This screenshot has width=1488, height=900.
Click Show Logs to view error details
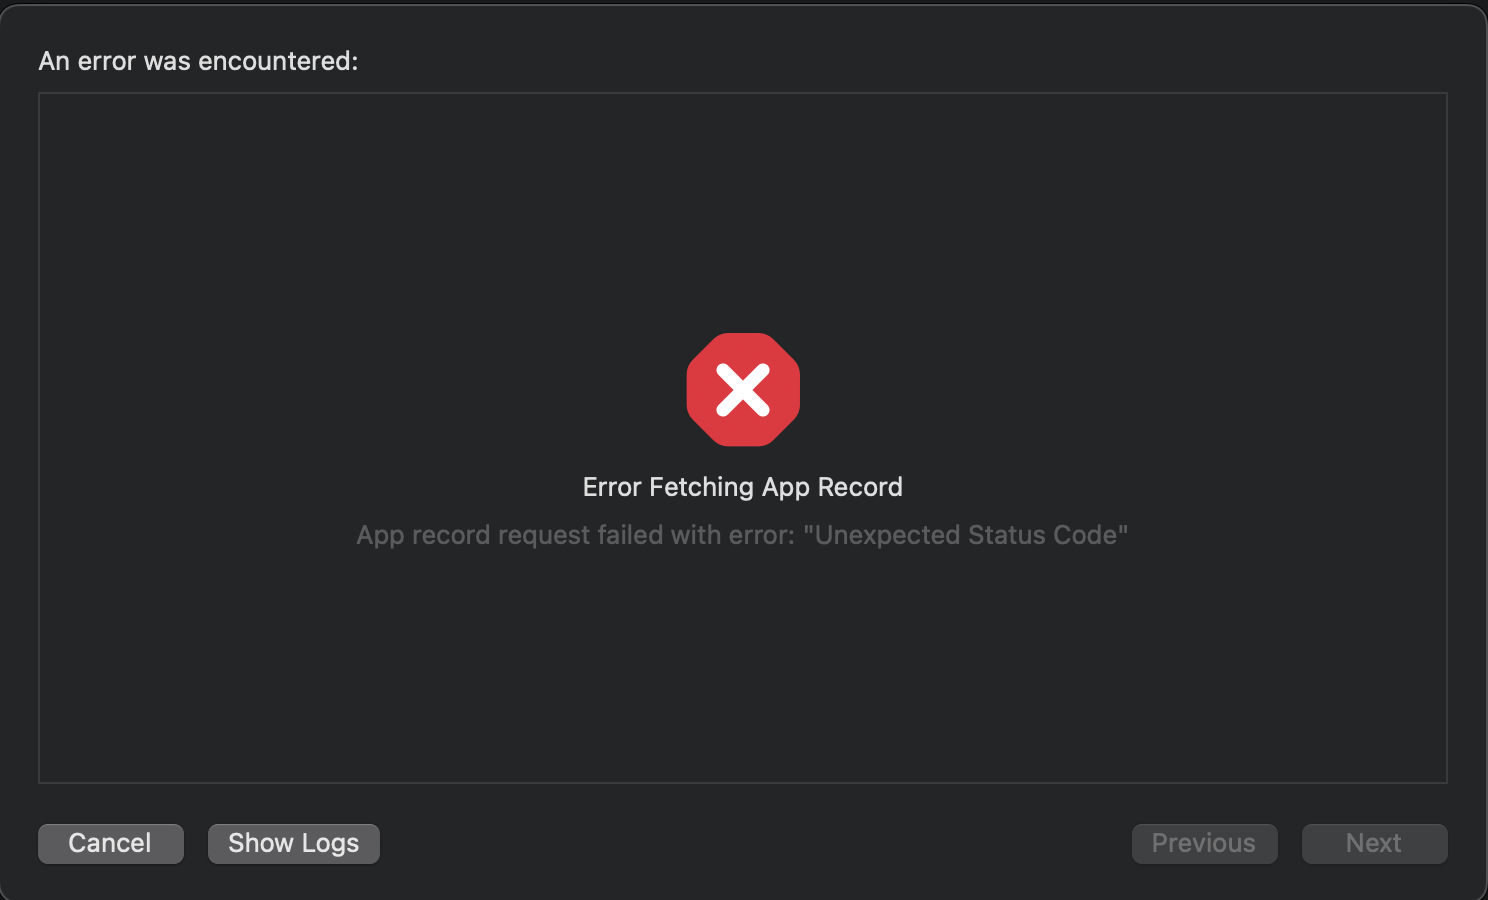[x=293, y=843]
